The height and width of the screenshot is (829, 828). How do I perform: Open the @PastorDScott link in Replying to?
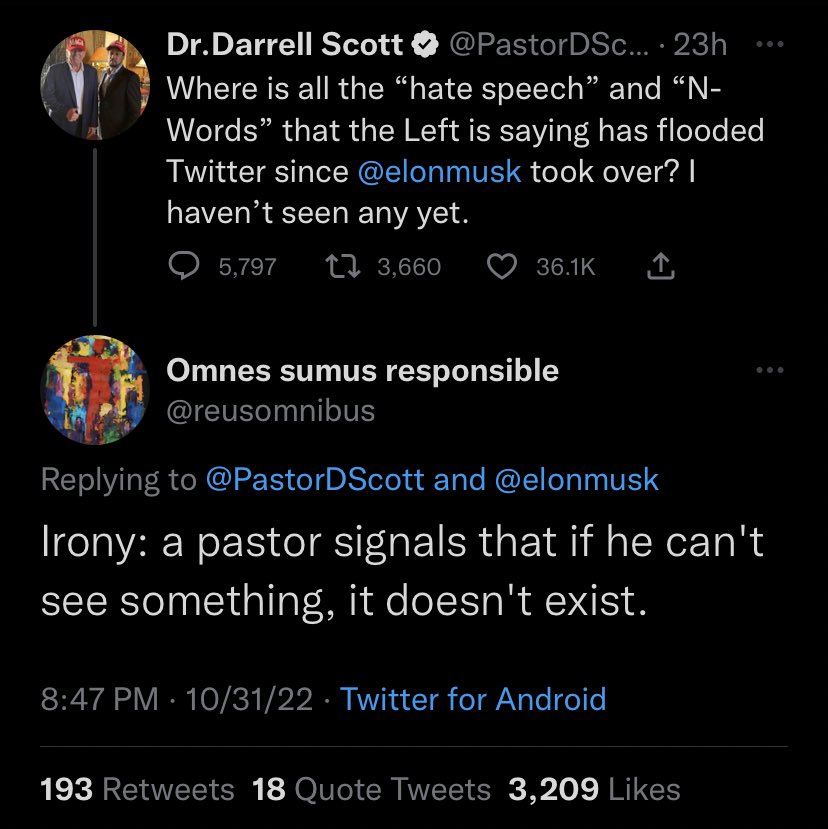315,479
